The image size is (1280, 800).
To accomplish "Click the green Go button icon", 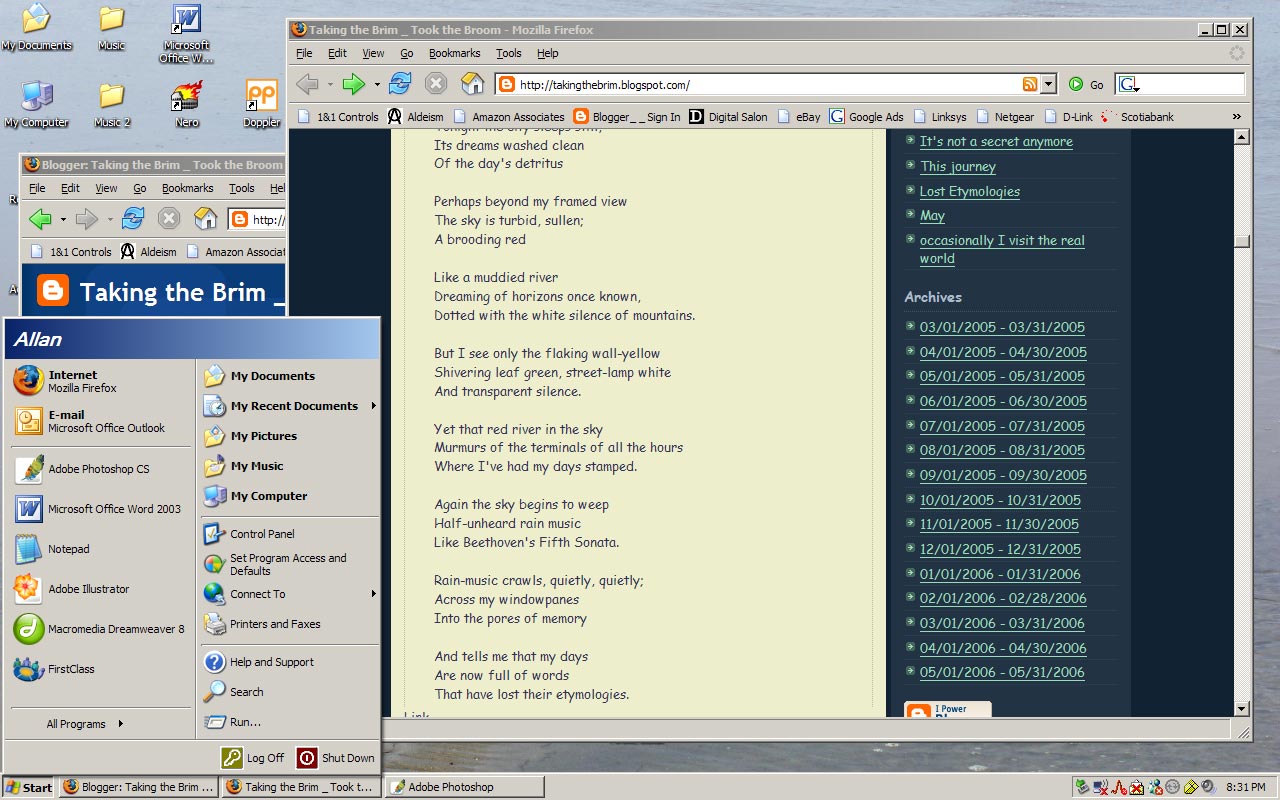I will (1076, 85).
